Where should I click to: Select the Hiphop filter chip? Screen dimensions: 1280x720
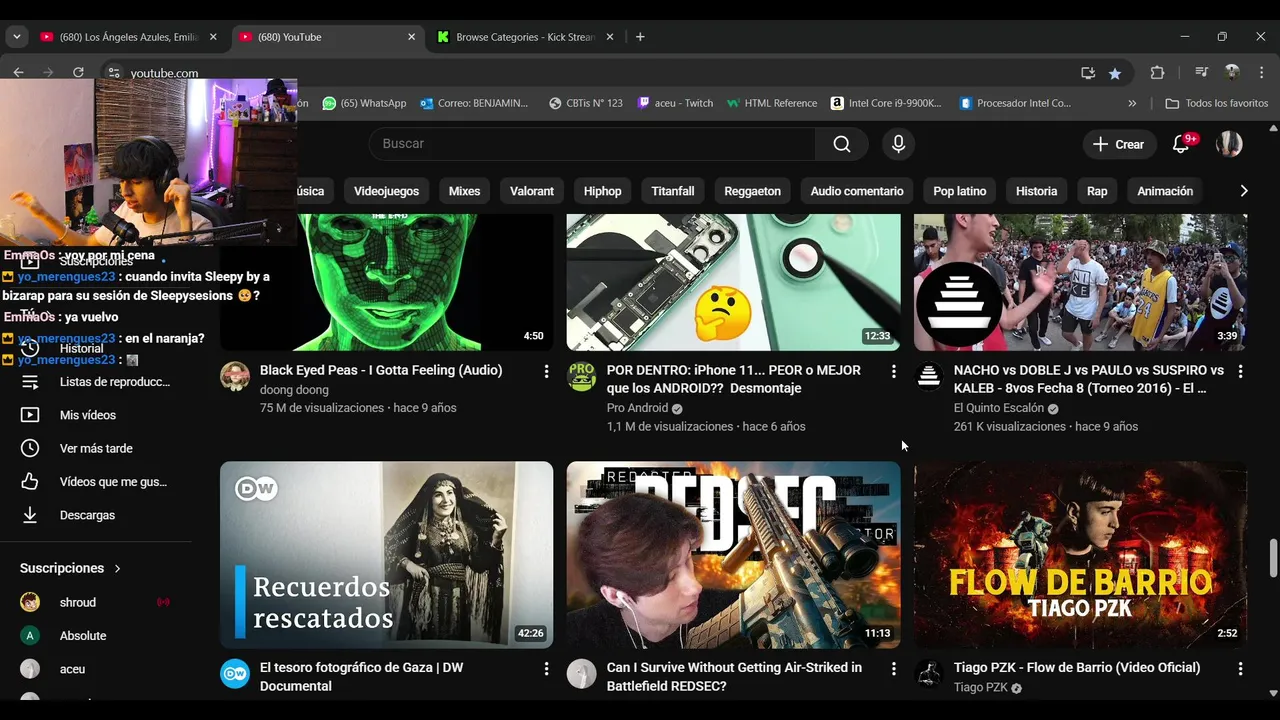click(x=602, y=191)
